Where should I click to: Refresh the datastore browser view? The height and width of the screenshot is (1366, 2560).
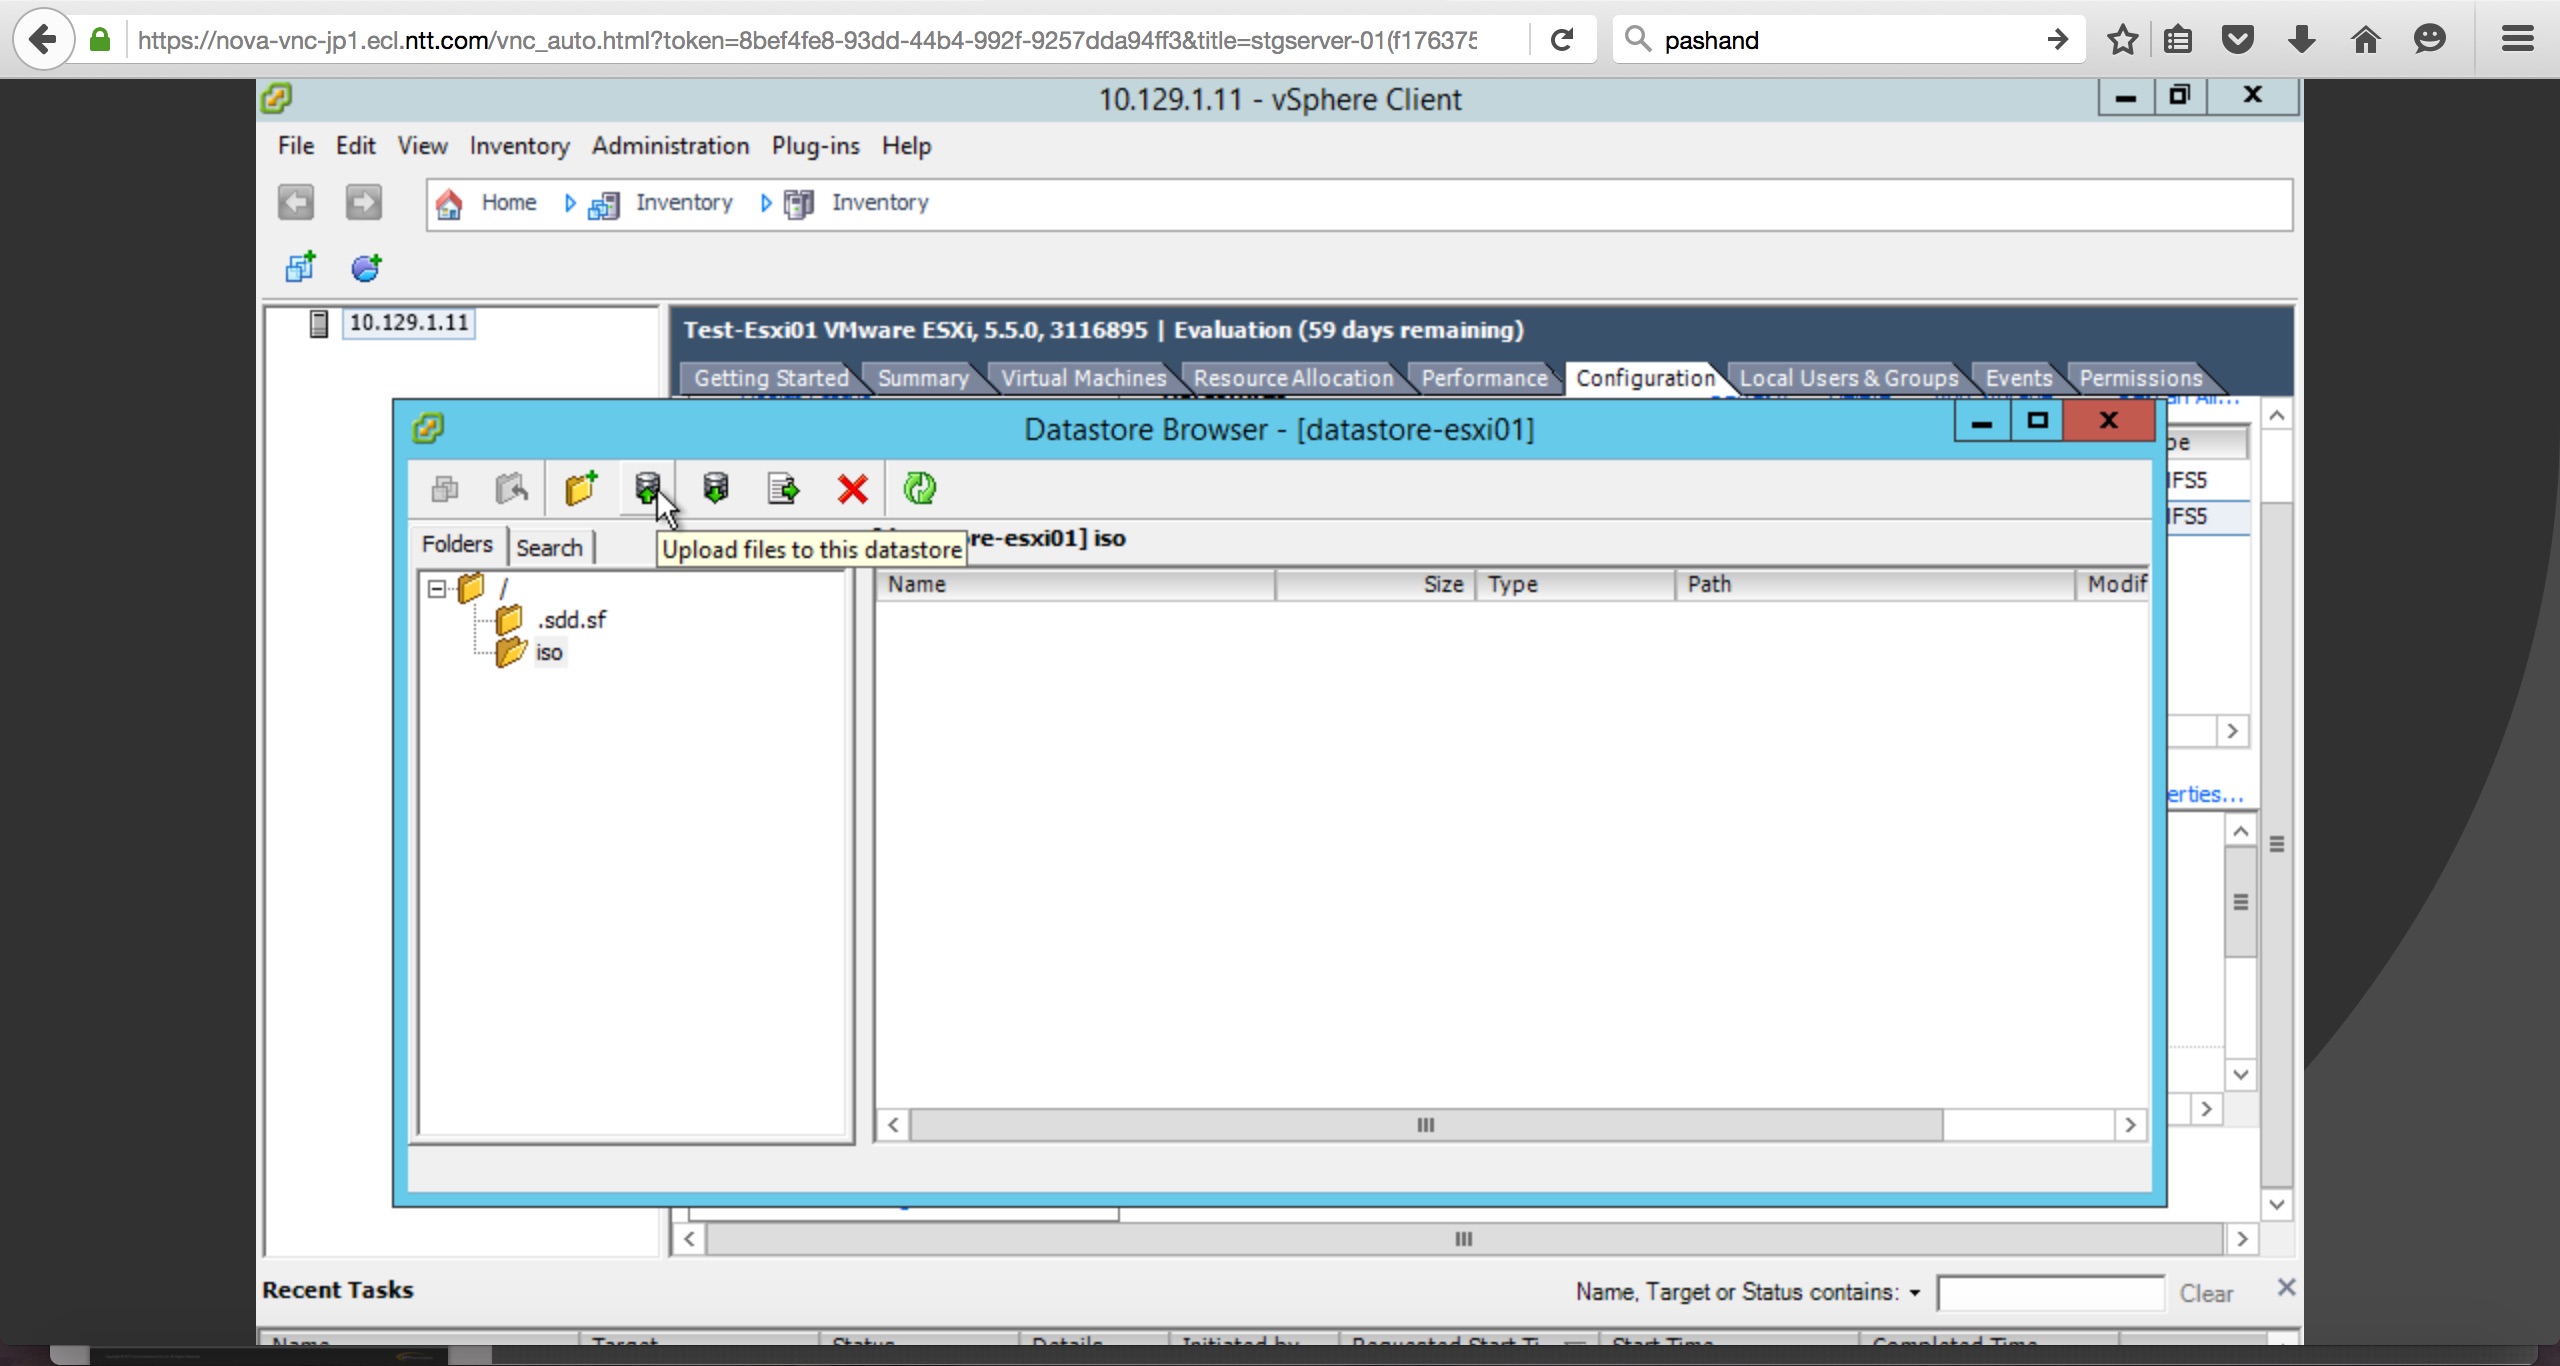pos(919,488)
